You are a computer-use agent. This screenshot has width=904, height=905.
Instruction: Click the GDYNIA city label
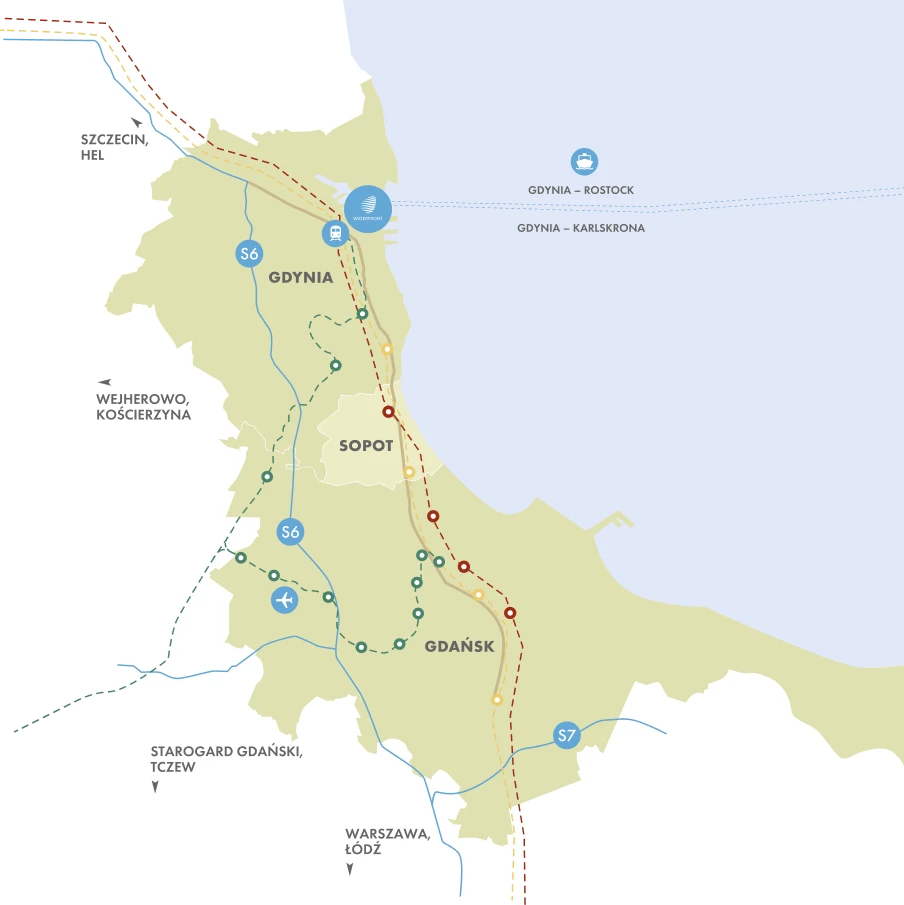pyautogui.click(x=300, y=277)
